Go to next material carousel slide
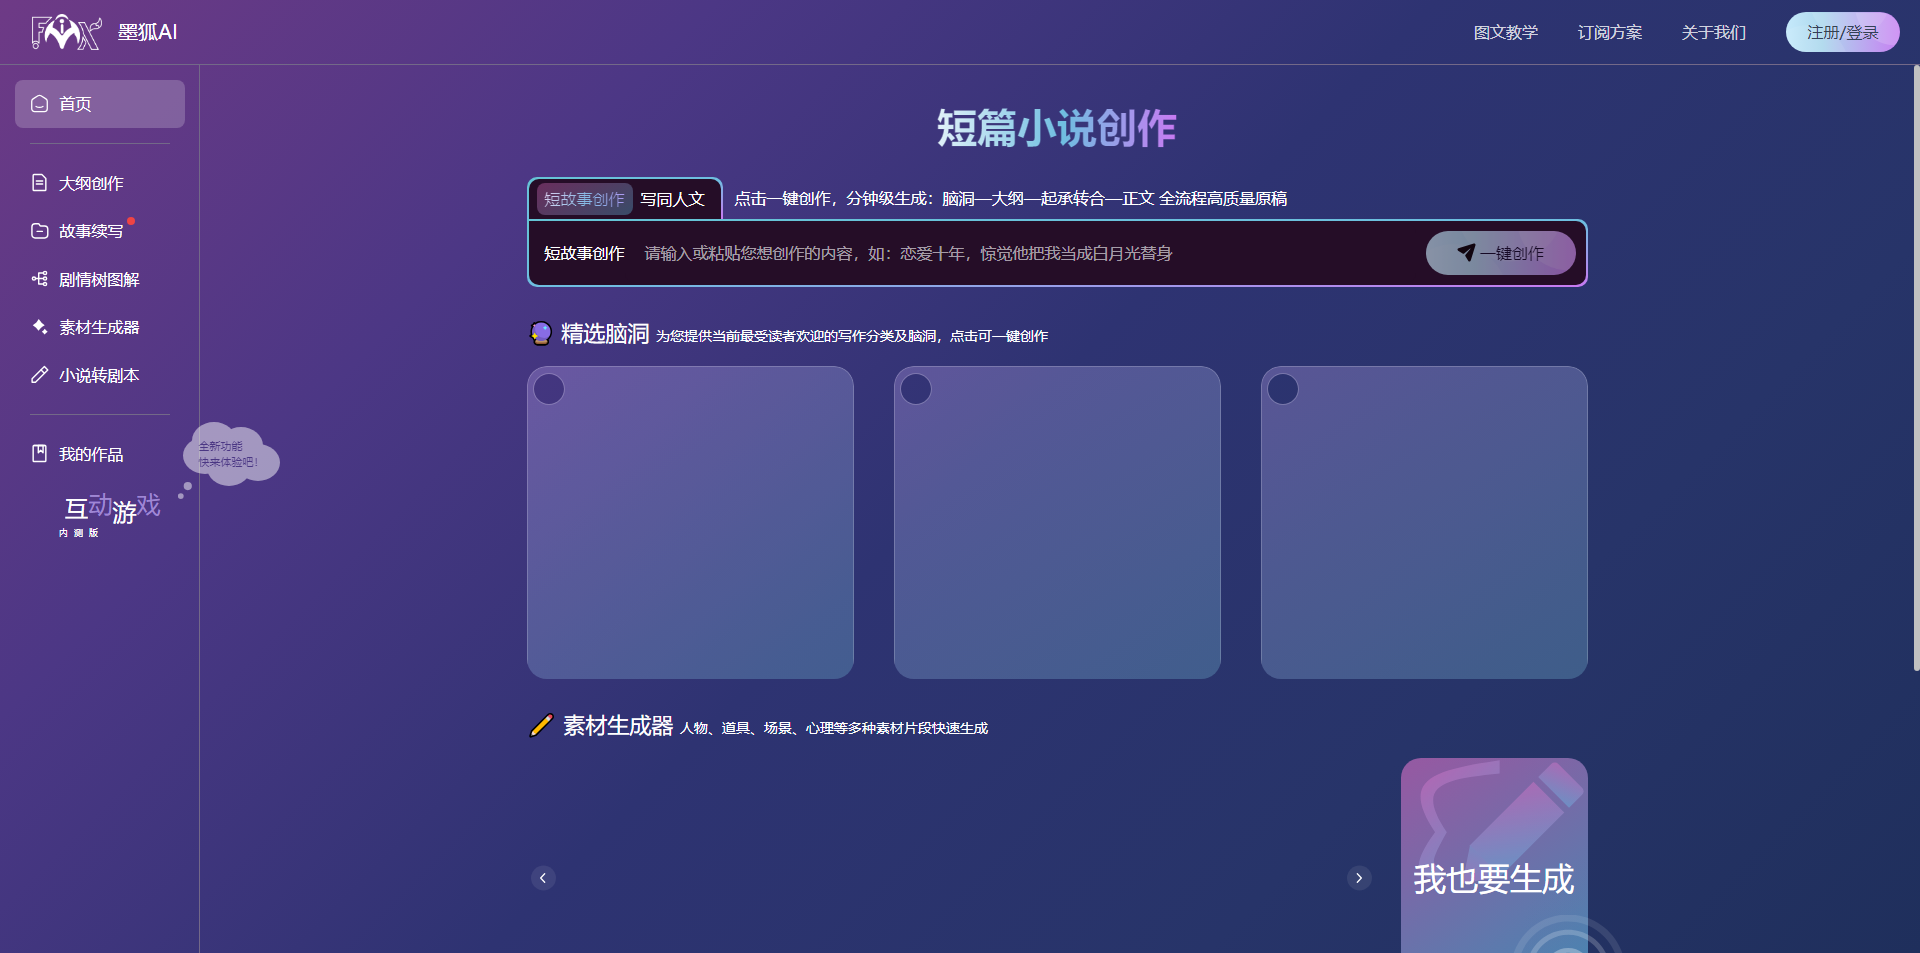Viewport: 1920px width, 953px height. click(1359, 878)
